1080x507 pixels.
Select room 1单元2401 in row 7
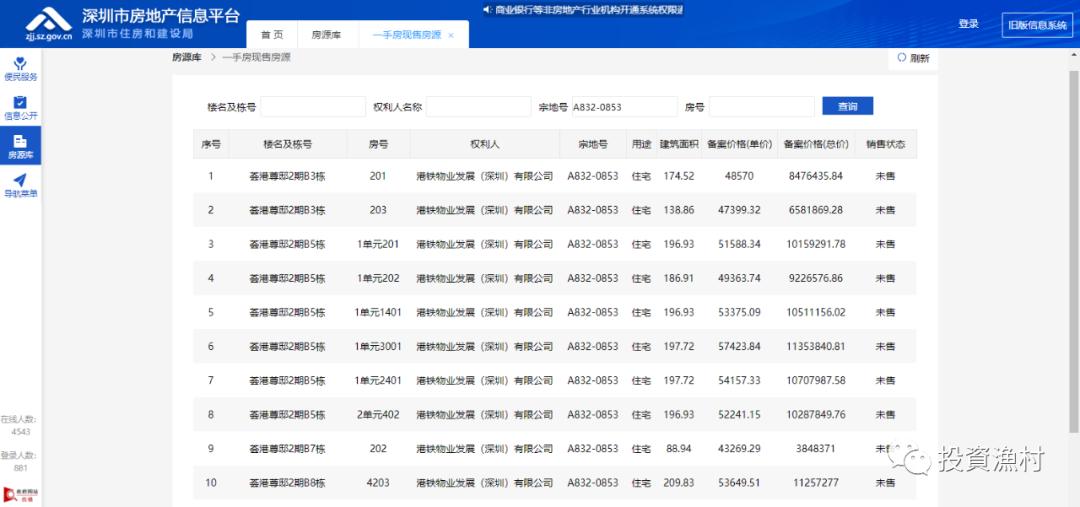377,380
